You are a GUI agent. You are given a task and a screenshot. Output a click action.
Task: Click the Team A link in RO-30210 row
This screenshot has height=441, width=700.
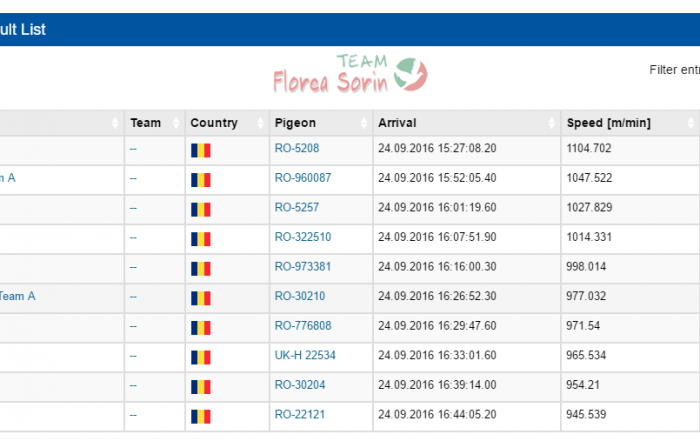pos(17,296)
